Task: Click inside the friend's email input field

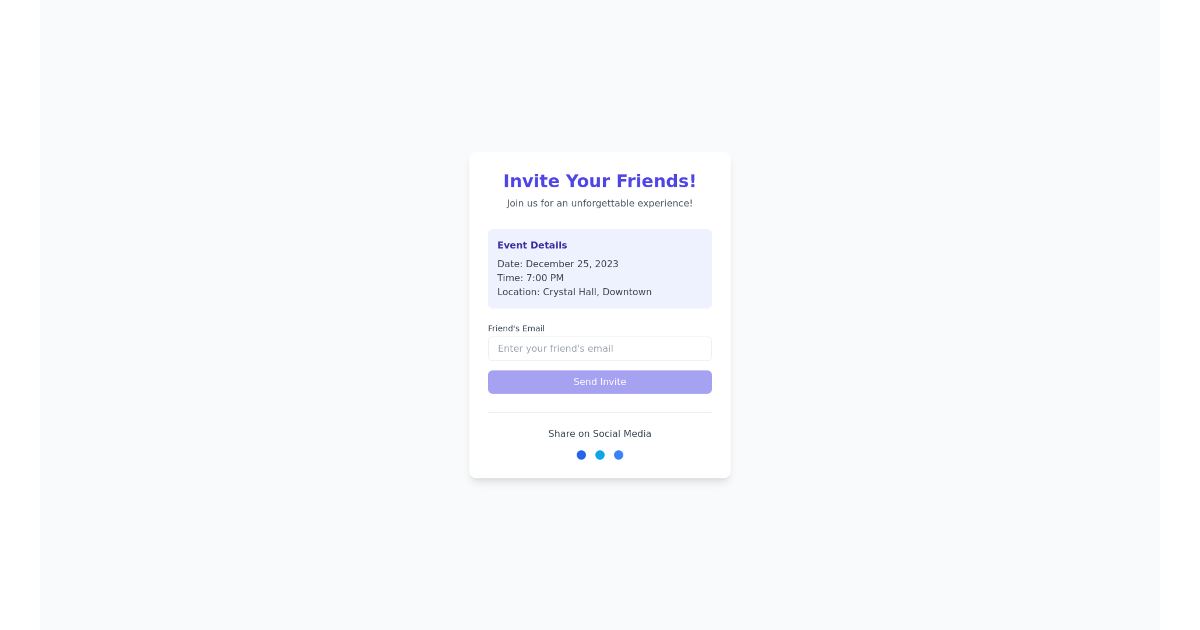Action: coord(600,348)
